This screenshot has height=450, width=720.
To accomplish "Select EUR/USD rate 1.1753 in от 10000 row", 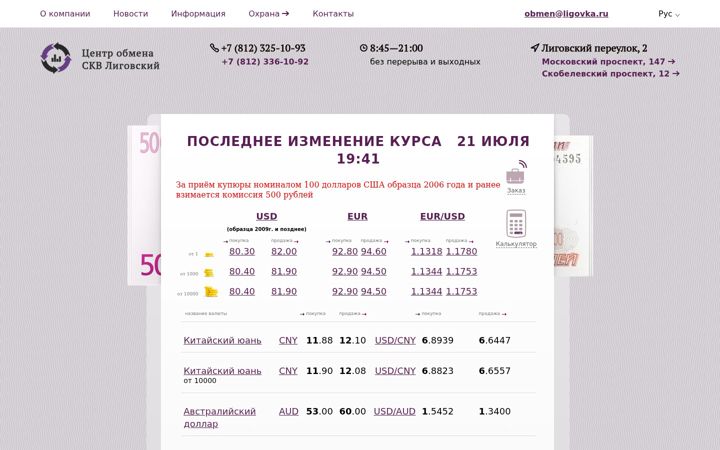I will click(x=461, y=292).
